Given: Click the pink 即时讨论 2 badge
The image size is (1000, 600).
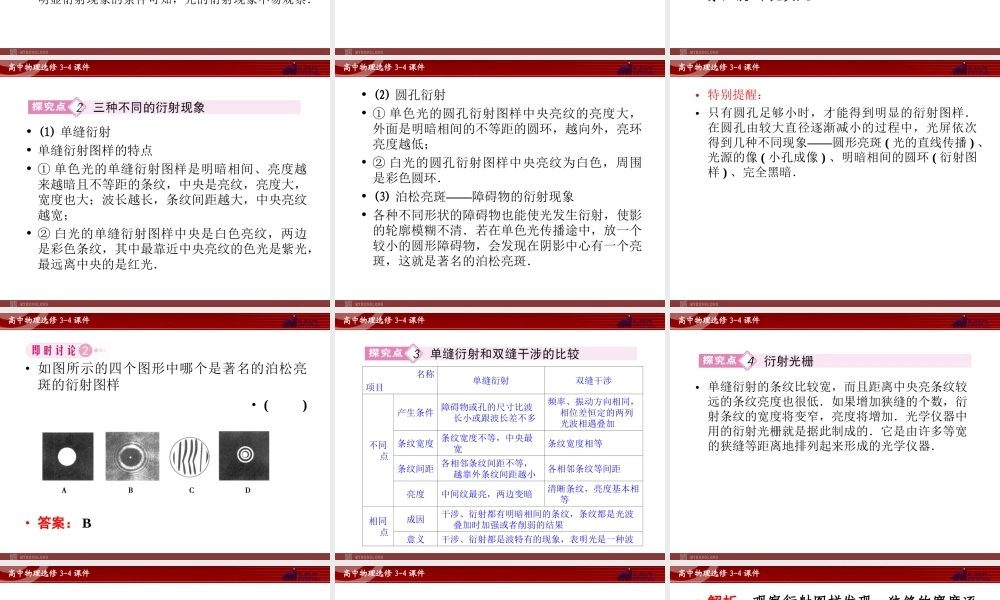Looking at the screenshot, I should tap(62, 350).
